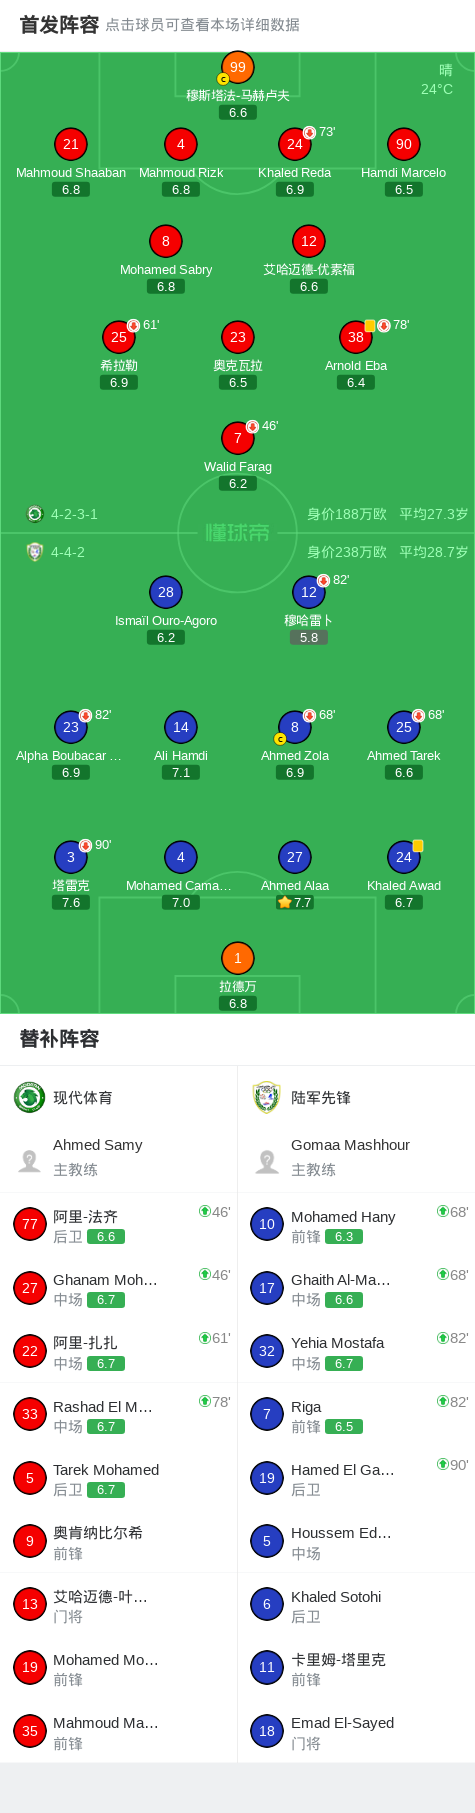Open substitute Emad El-Sayed number 18
This screenshot has height=1813, width=475.
356,1731
